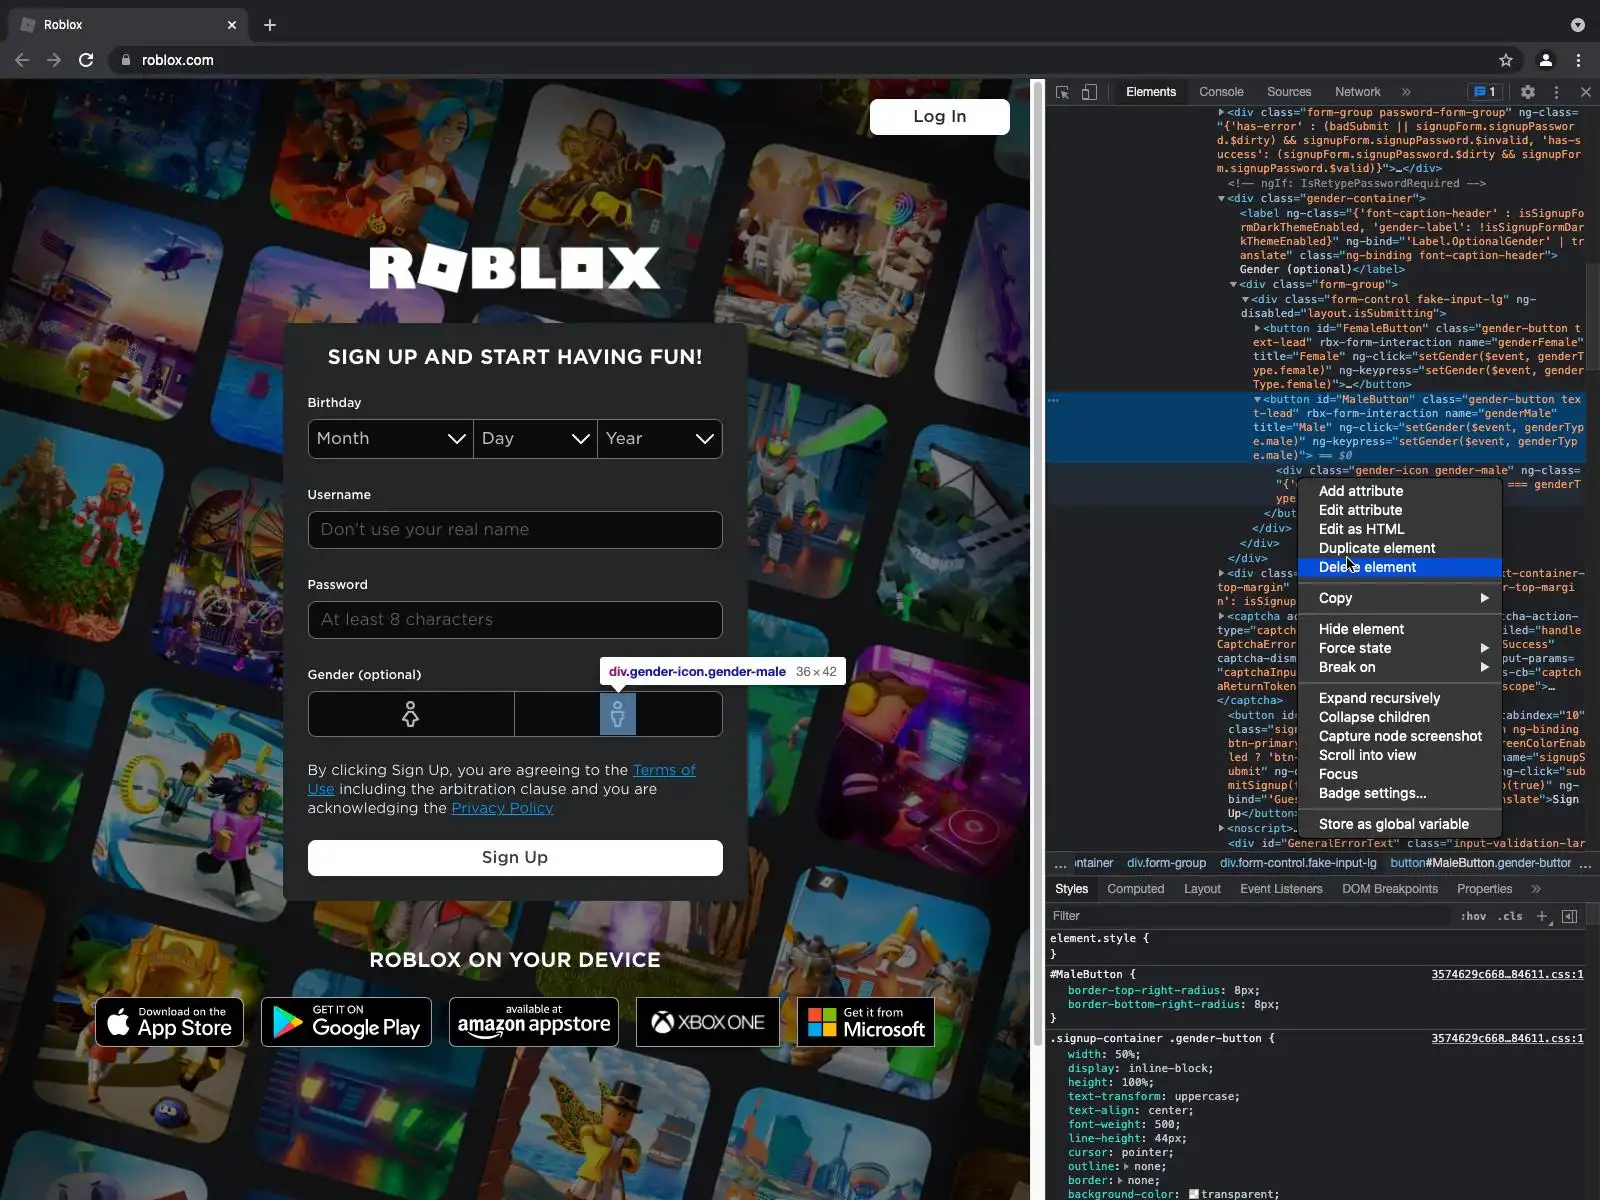Open the Year birthday dropdown
Screen dimensions: 1600x1200
pos(660,439)
